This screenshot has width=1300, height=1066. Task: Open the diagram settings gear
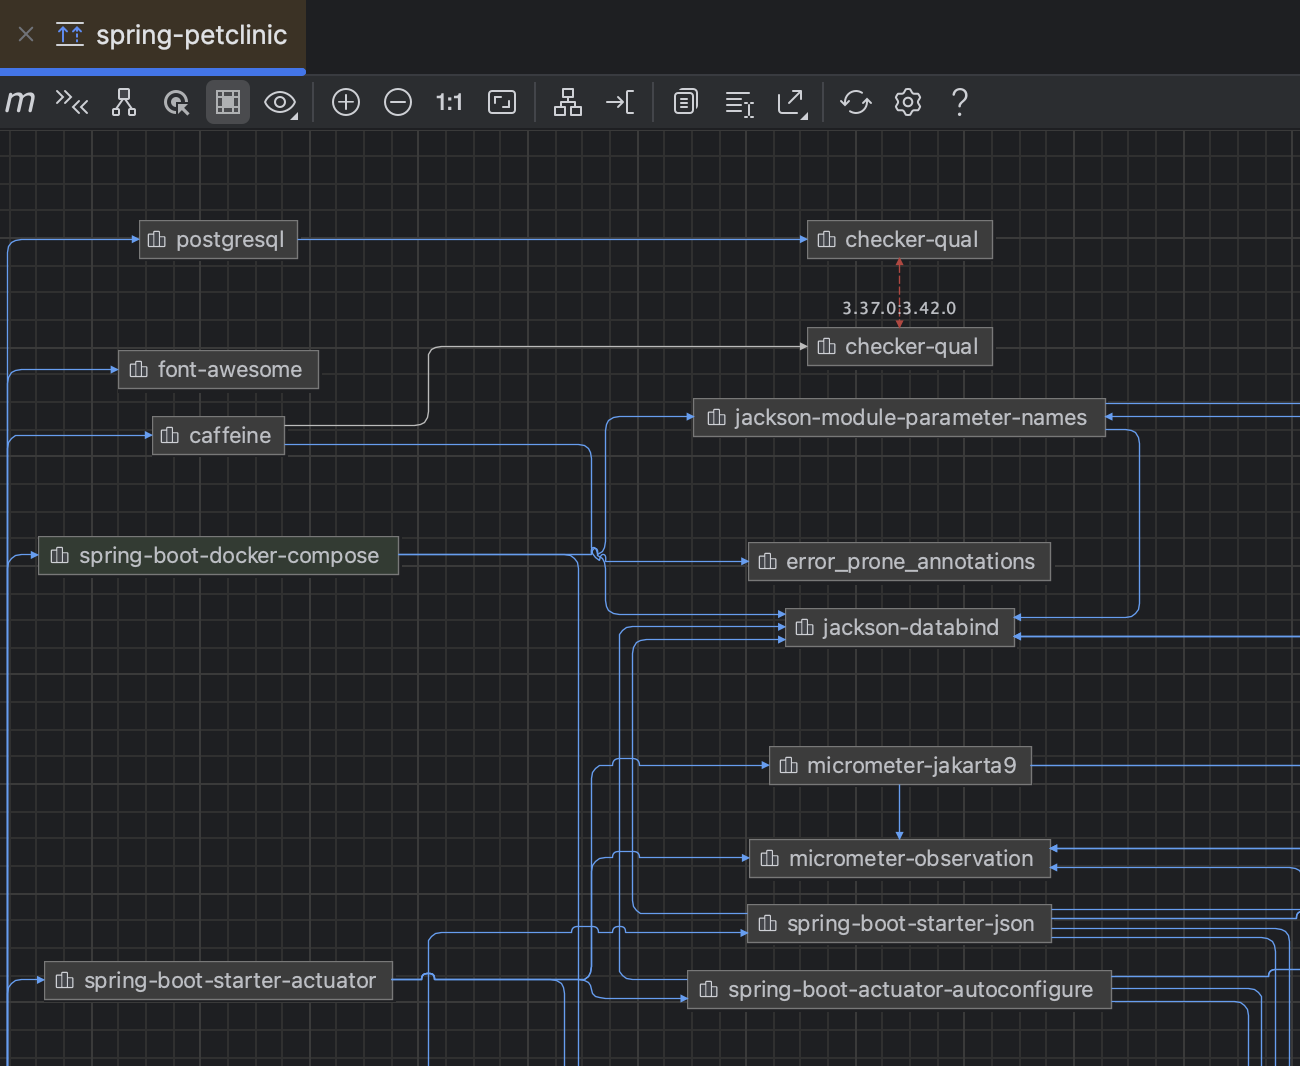pos(908,101)
